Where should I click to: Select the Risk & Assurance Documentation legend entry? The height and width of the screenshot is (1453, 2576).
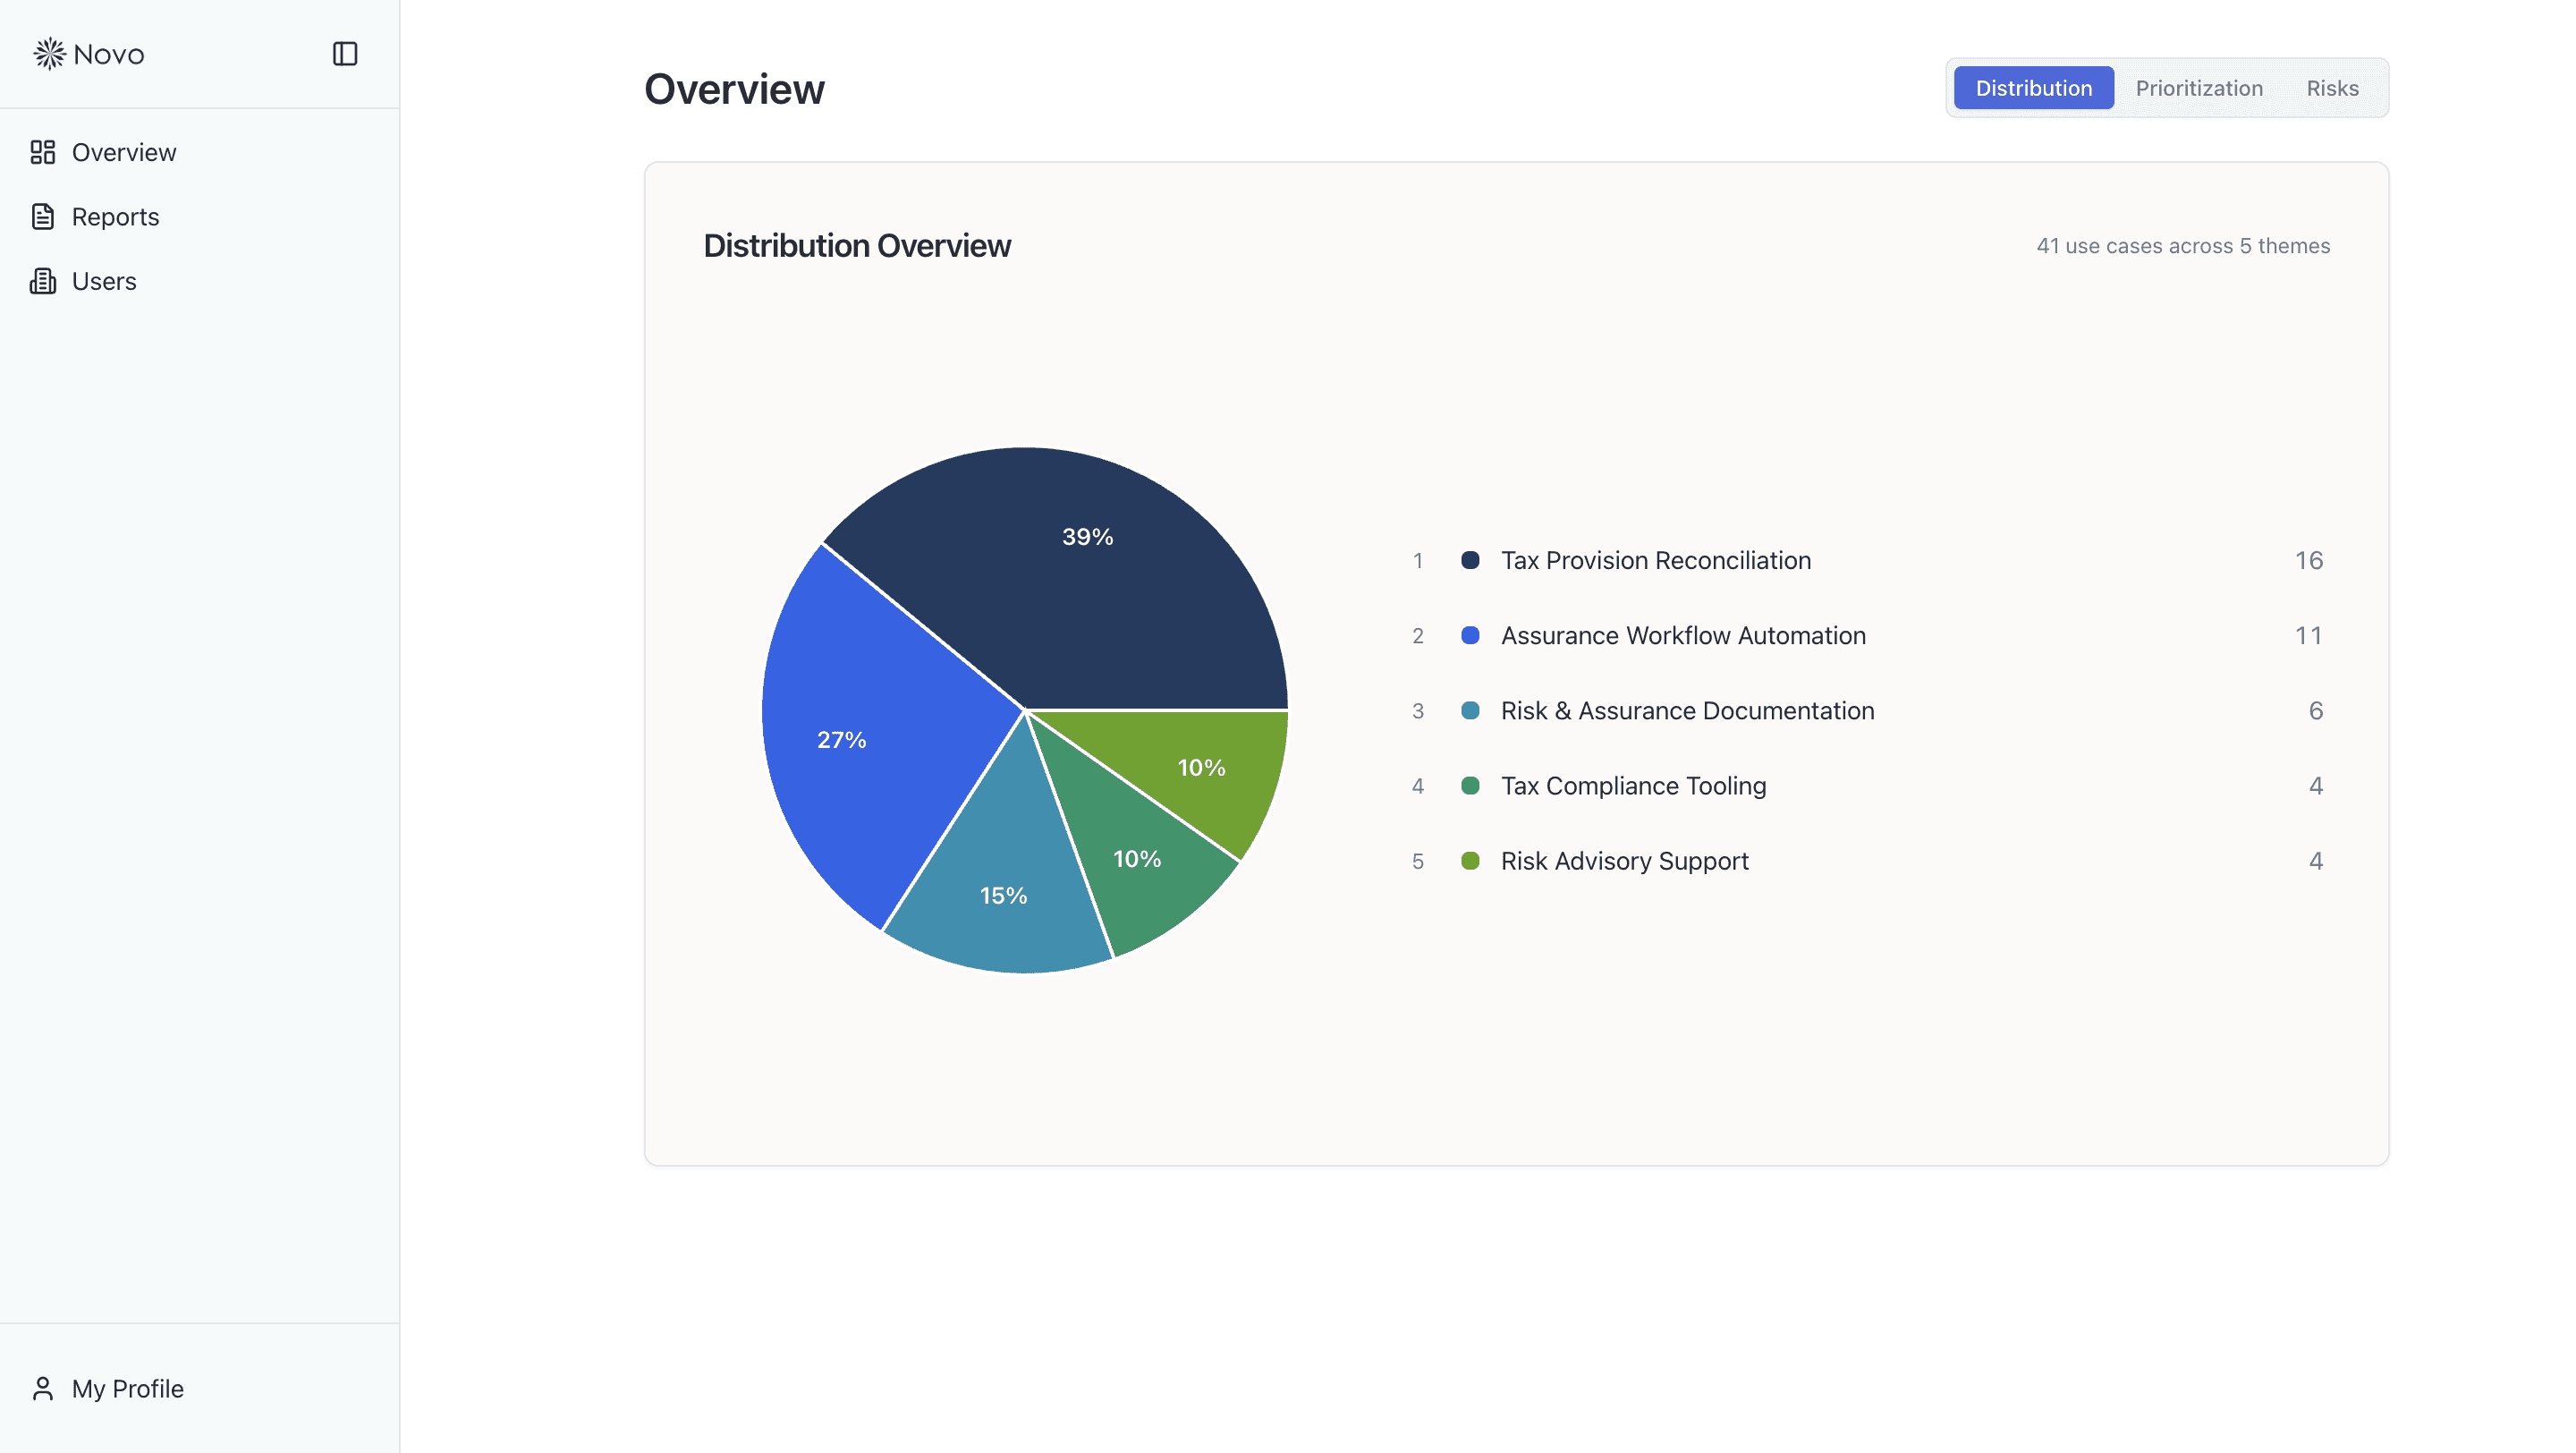1687,711
